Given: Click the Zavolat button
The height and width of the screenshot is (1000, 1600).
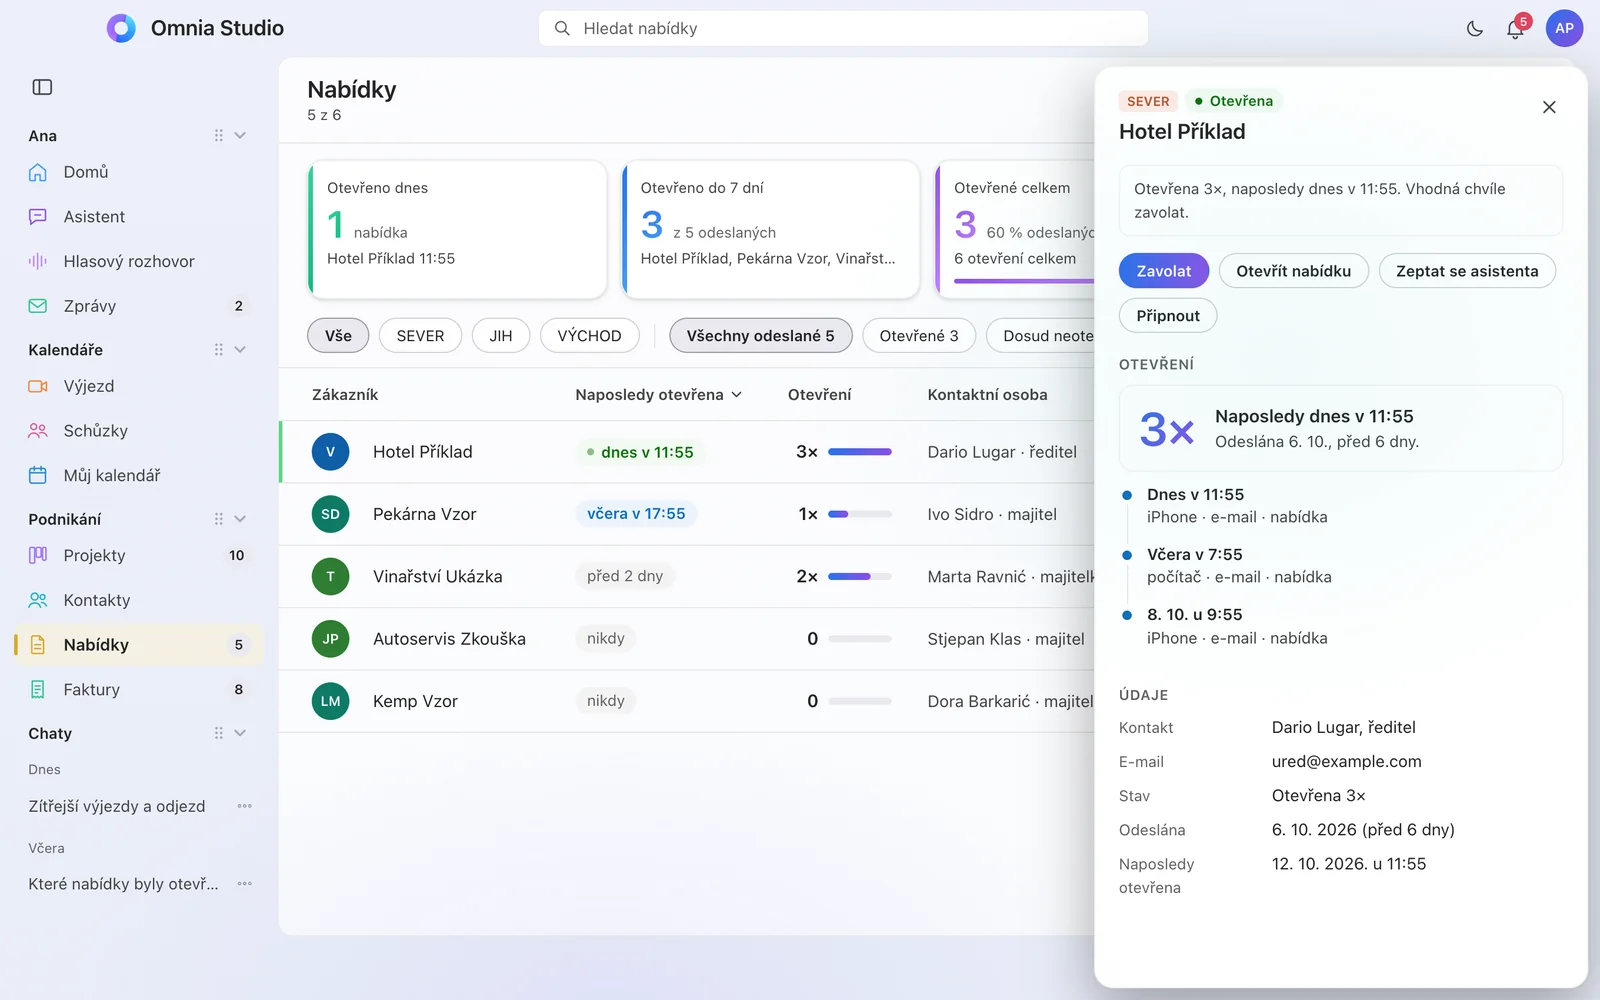Looking at the screenshot, I should tap(1164, 271).
